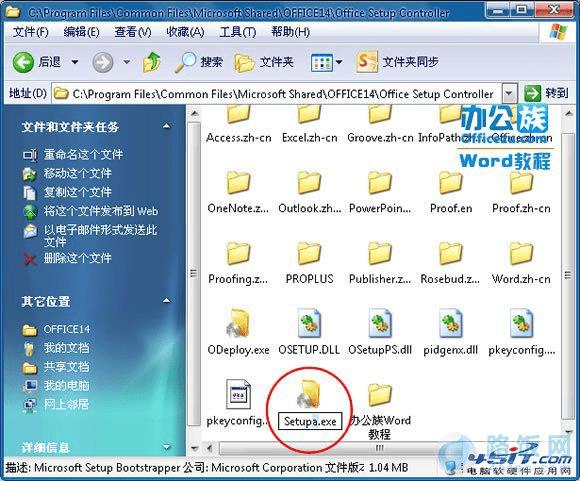Select the OneNote.z... folder
The height and width of the screenshot is (481, 580).
[x=239, y=192]
